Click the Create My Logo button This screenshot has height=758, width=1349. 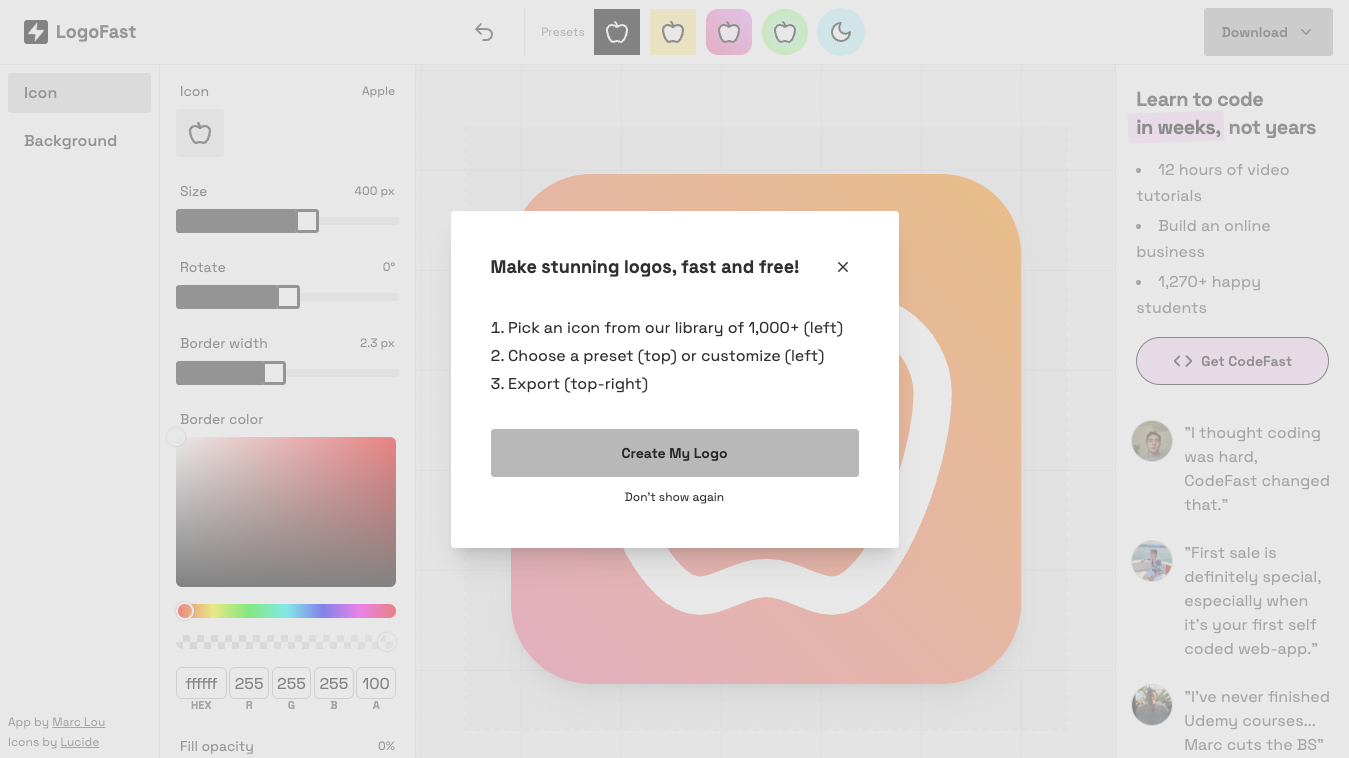[674, 453]
